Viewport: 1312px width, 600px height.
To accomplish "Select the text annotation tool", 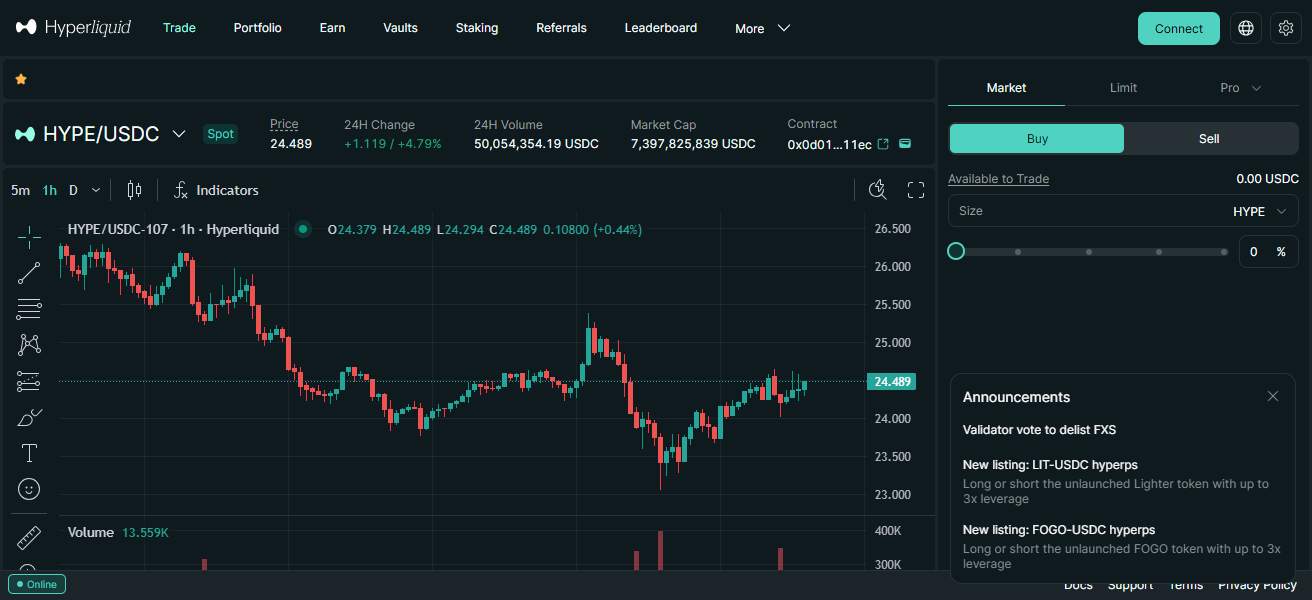I will click(29, 453).
